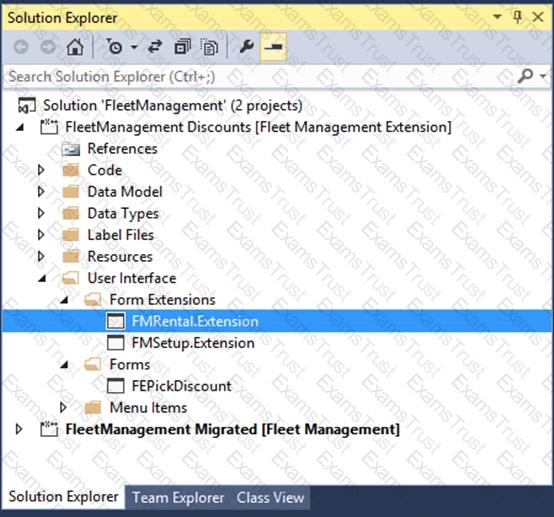Viewport: 554px width, 517px height.
Task: Open the Window Position dropdown arrow
Action: coord(497,17)
